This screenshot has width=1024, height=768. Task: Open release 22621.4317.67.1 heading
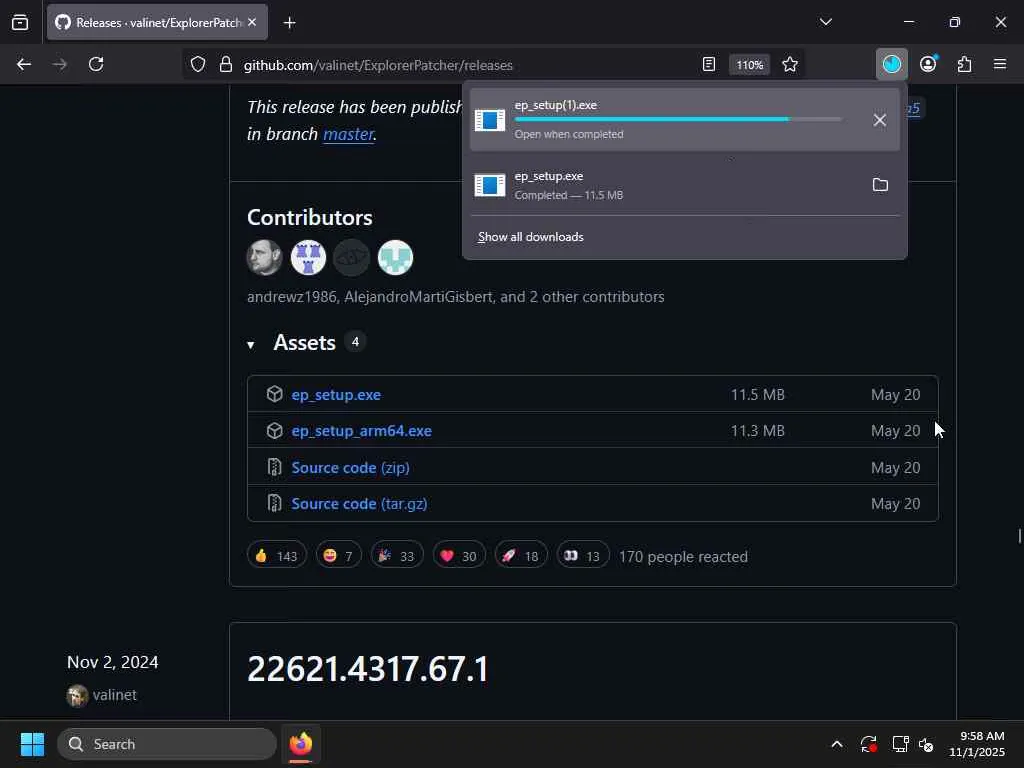368,669
